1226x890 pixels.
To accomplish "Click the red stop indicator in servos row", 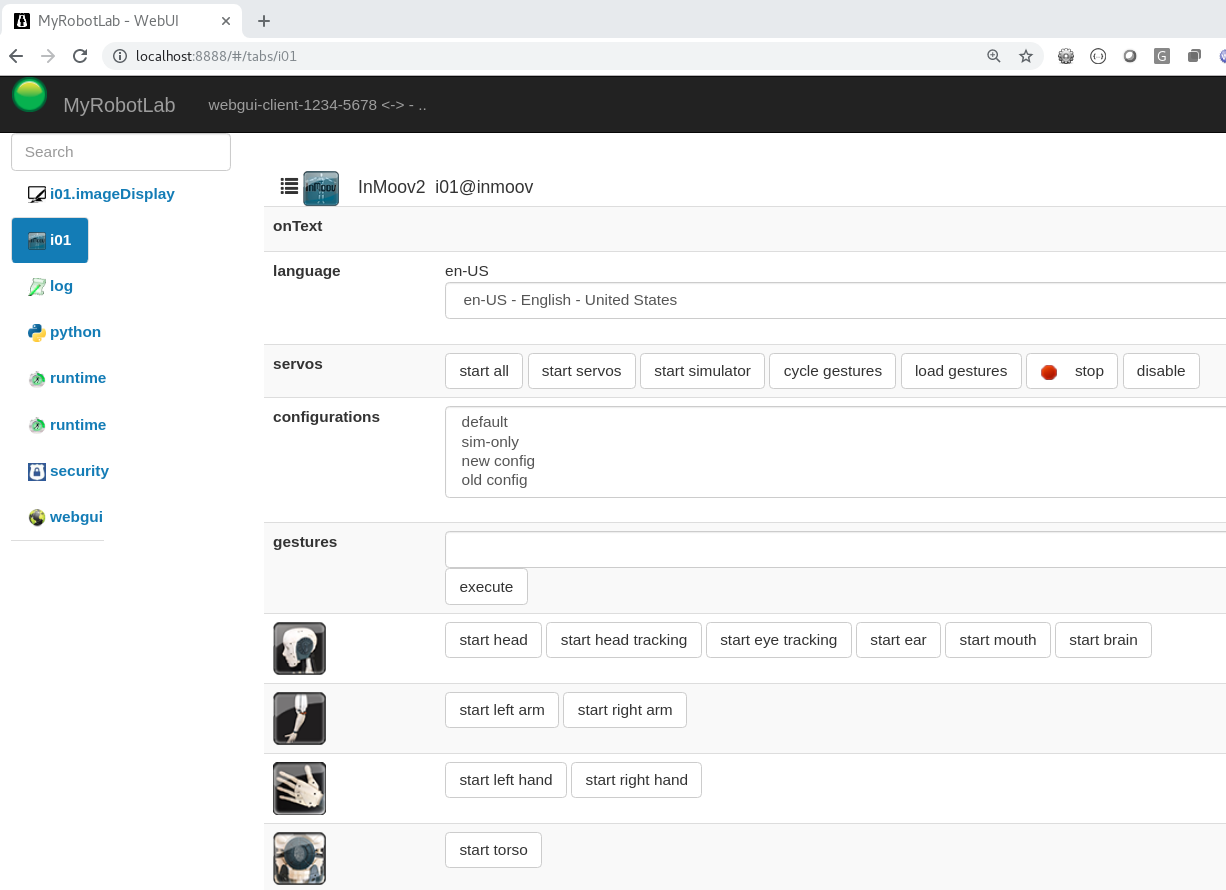I will coord(1048,370).
